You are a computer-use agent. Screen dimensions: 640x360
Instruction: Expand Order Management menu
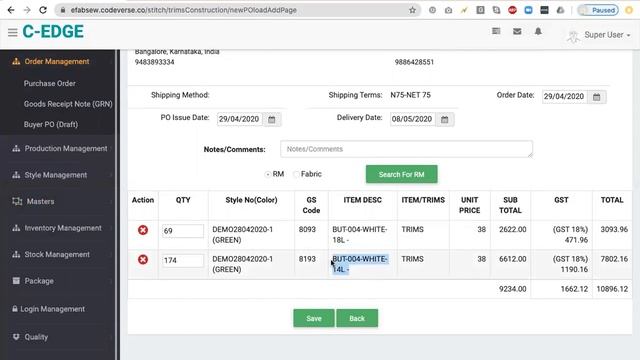58,62
